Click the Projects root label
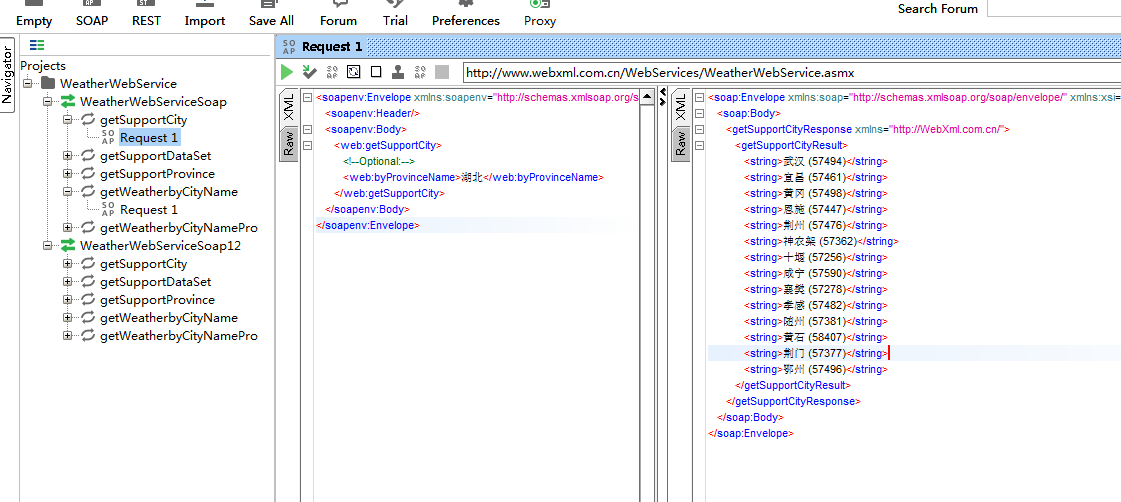 (43, 66)
